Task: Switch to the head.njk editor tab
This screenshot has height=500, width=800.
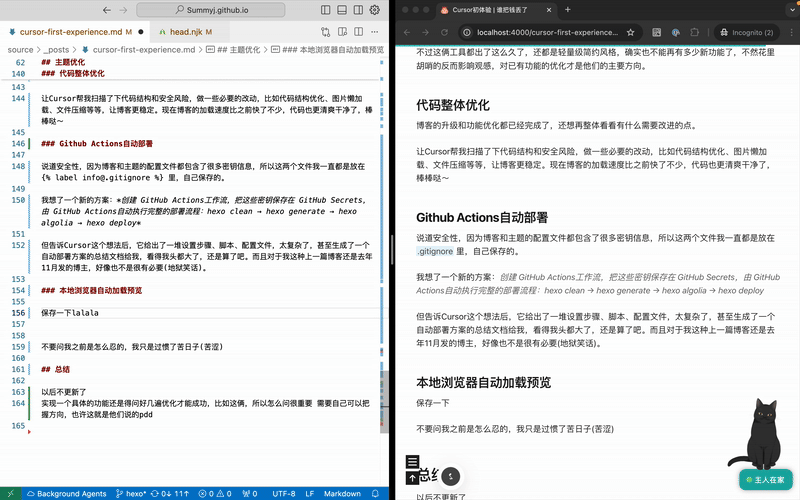Action: [186, 32]
